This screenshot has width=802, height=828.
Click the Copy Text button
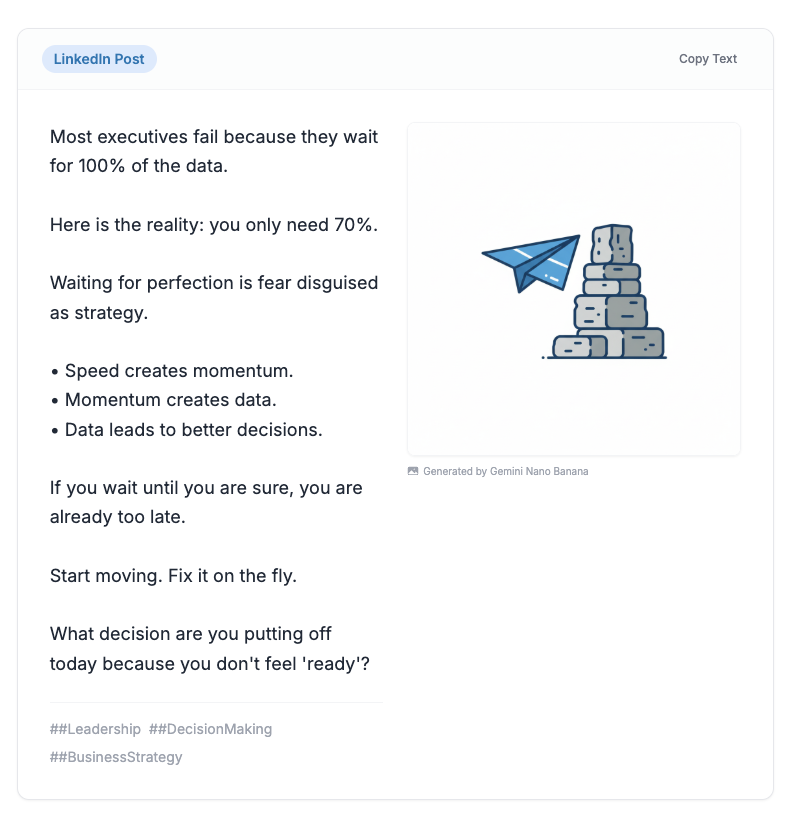point(707,59)
